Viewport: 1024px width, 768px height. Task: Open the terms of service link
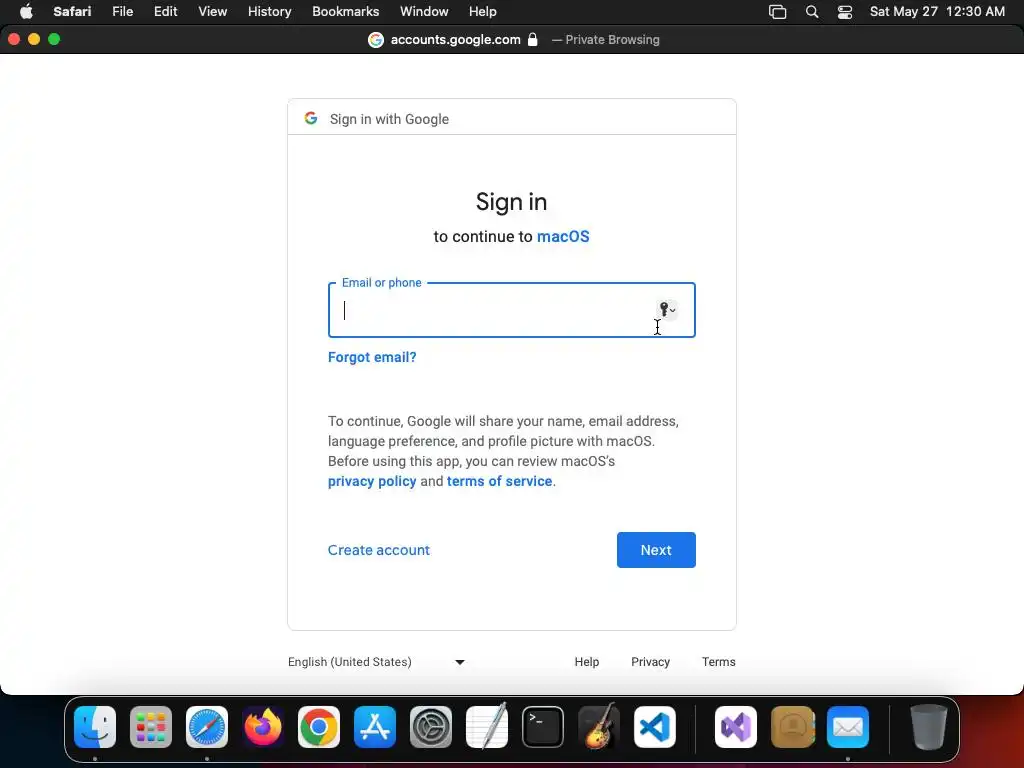pyautogui.click(x=500, y=481)
